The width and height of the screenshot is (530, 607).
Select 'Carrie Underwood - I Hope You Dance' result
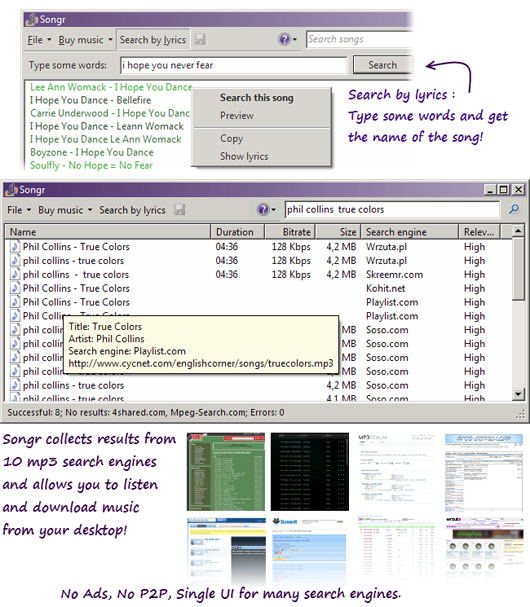point(110,113)
